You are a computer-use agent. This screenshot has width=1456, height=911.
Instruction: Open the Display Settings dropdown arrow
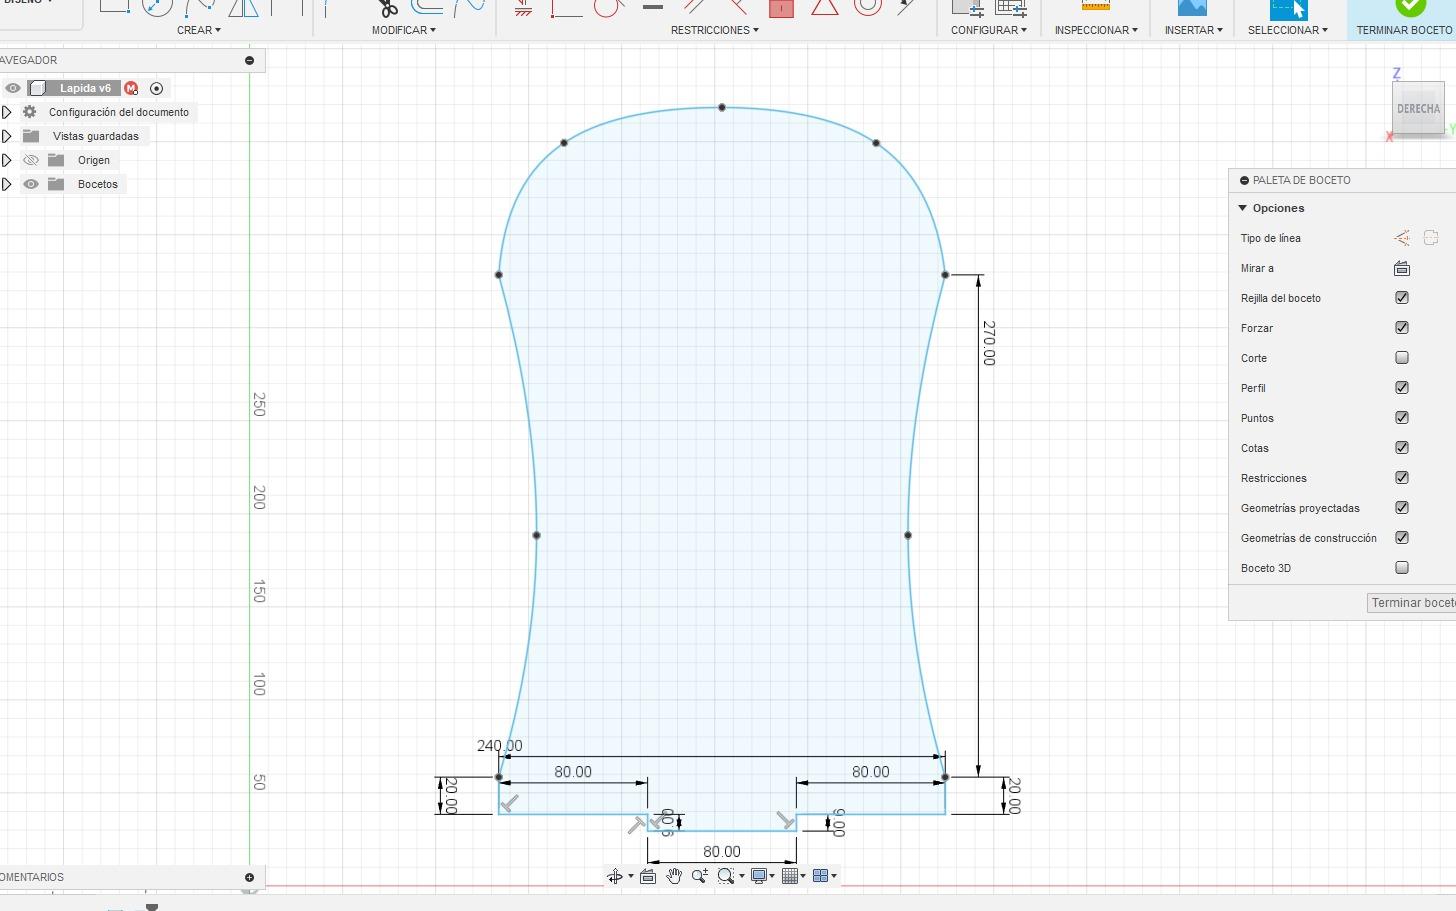click(772, 877)
